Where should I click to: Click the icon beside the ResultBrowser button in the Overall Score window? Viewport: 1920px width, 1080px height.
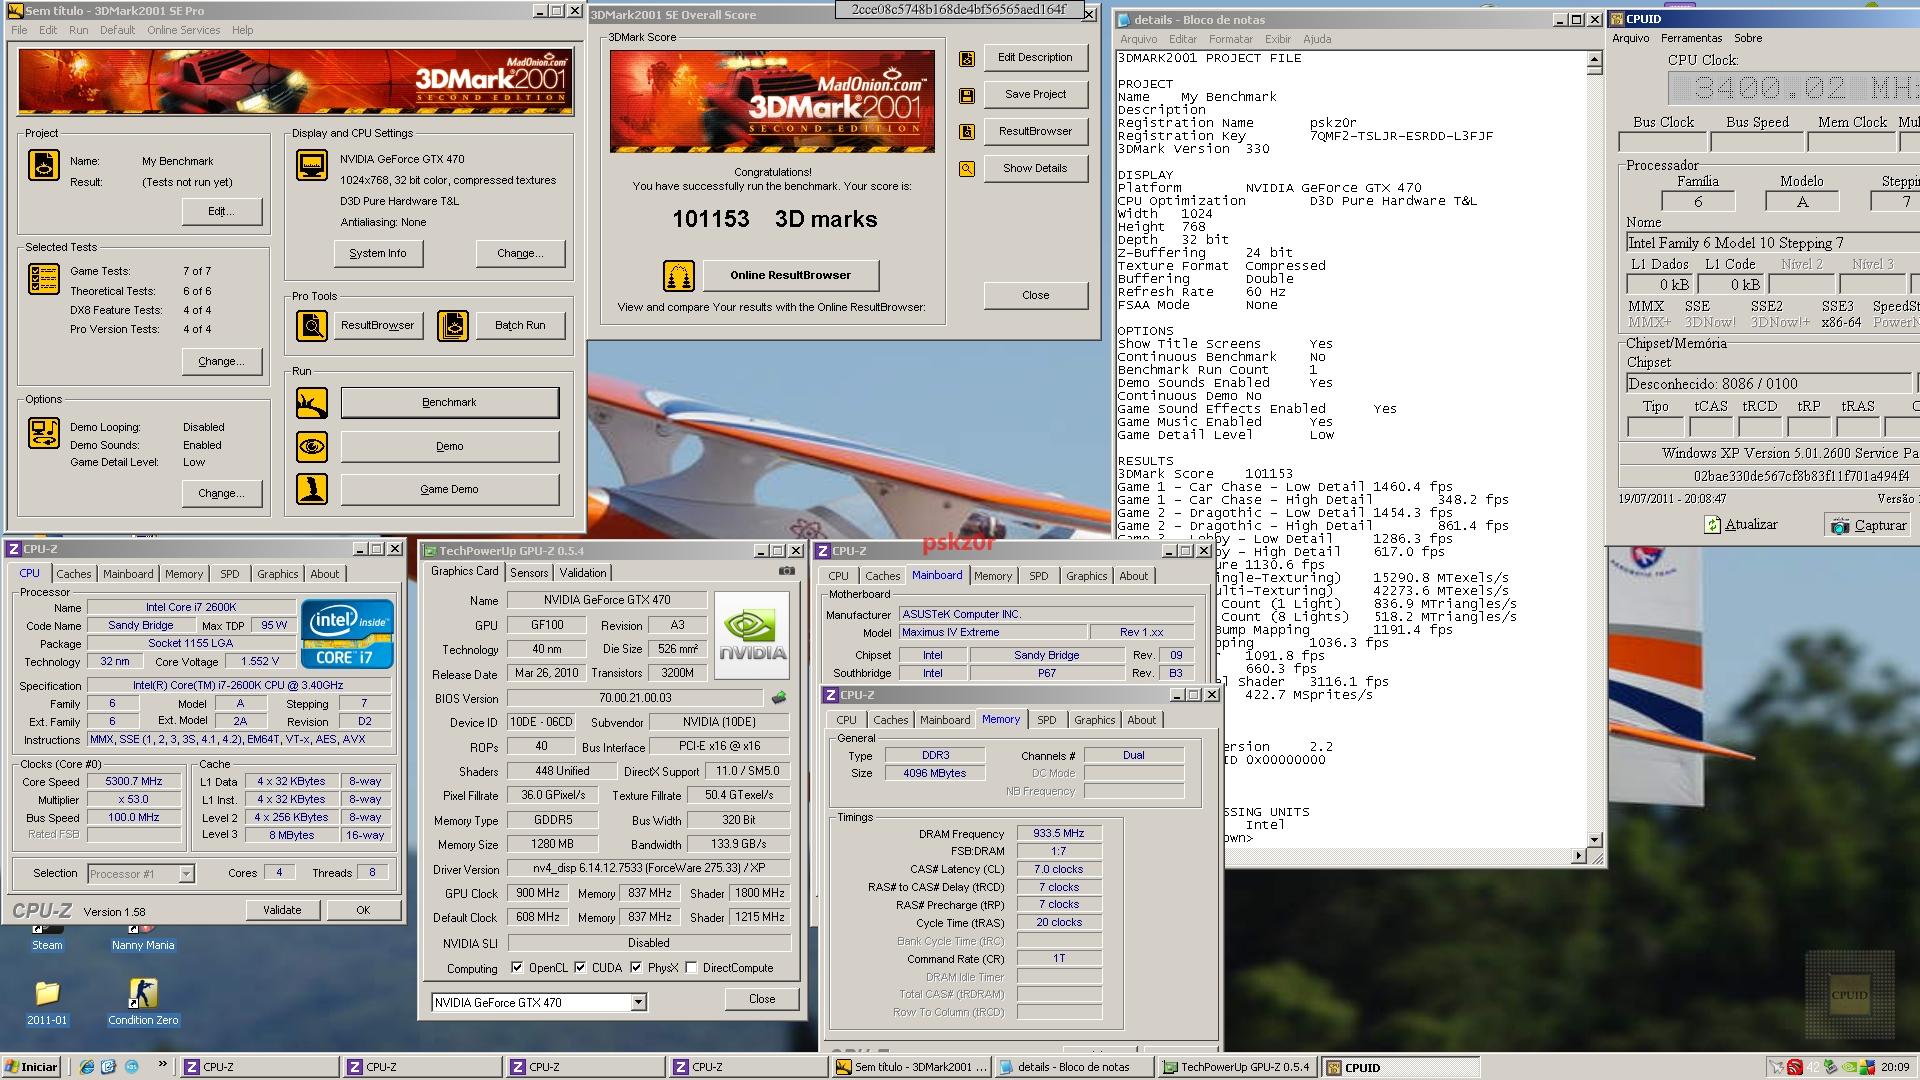[967, 132]
